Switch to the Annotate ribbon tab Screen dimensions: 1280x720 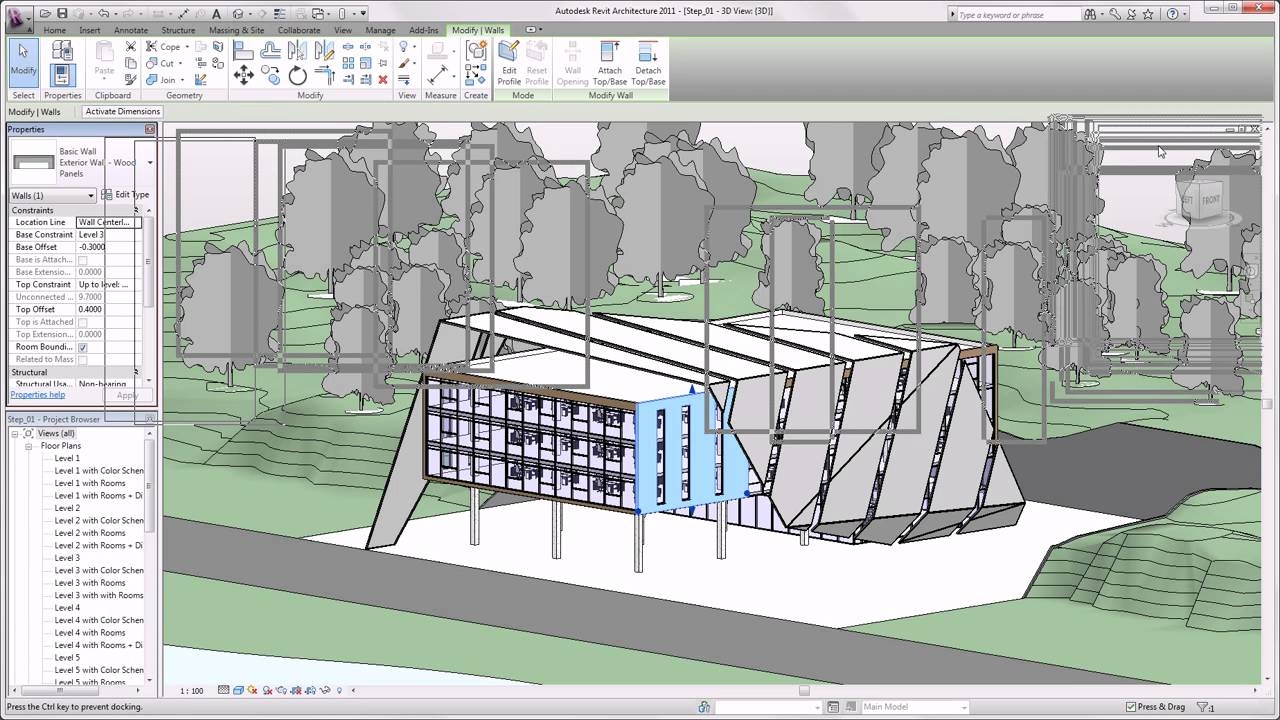[131, 30]
